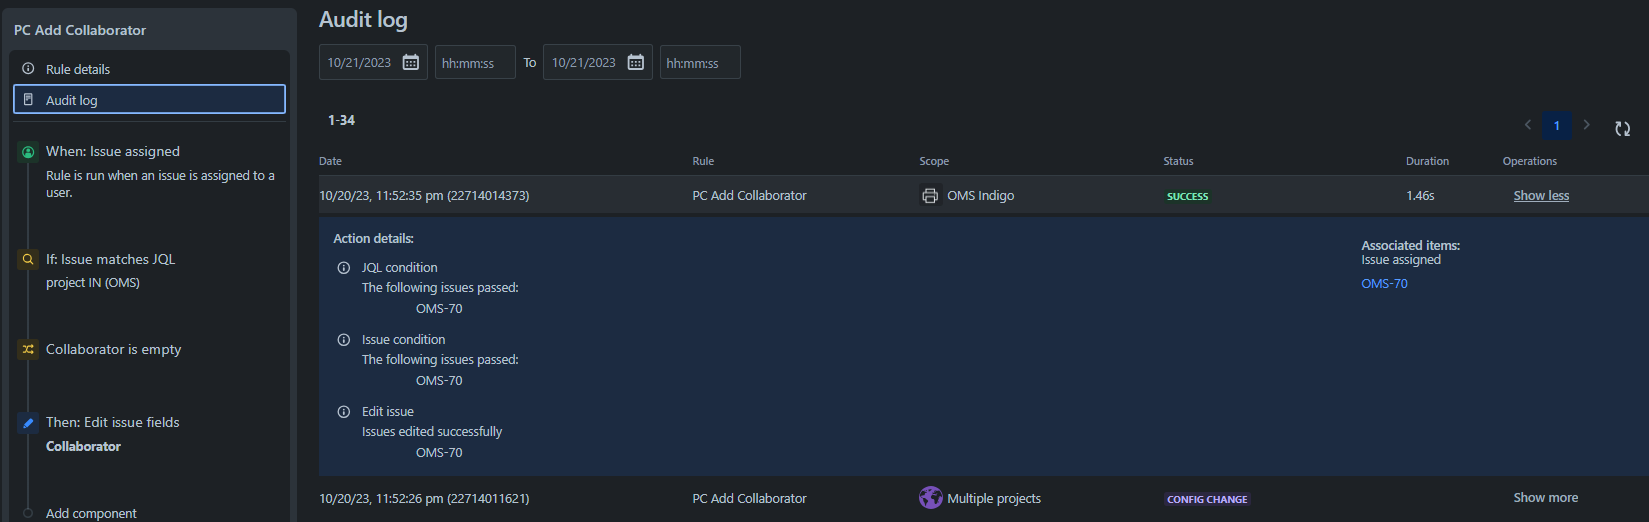Click the PC Add Collaborator sidebar title

80,30
